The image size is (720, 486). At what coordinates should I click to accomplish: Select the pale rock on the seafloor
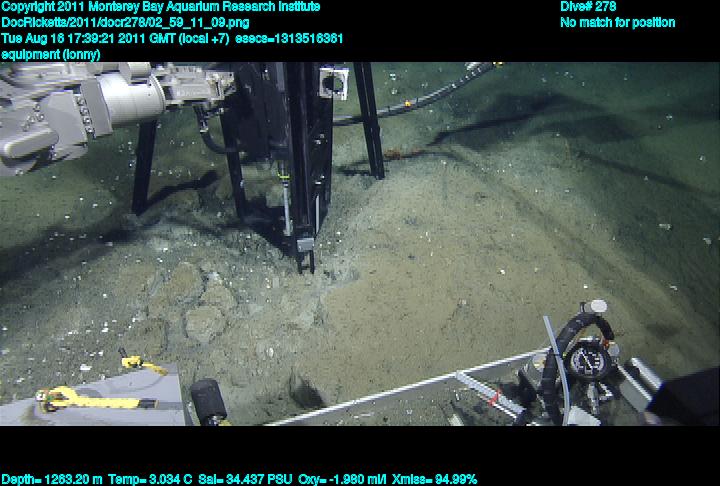(x=203, y=322)
